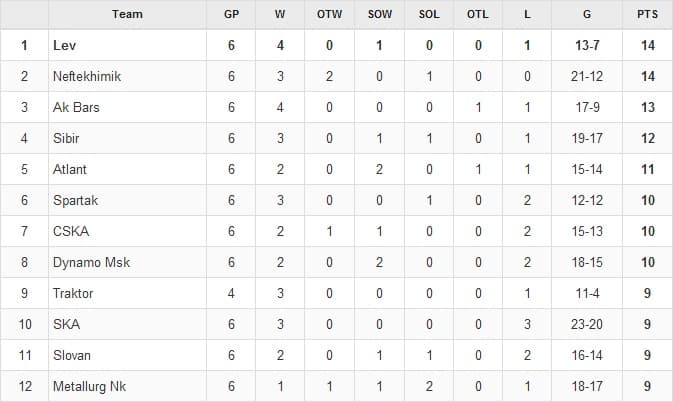Sort table by the Team column header
Screen dimensions: 673x402
pyautogui.click(x=127, y=14)
